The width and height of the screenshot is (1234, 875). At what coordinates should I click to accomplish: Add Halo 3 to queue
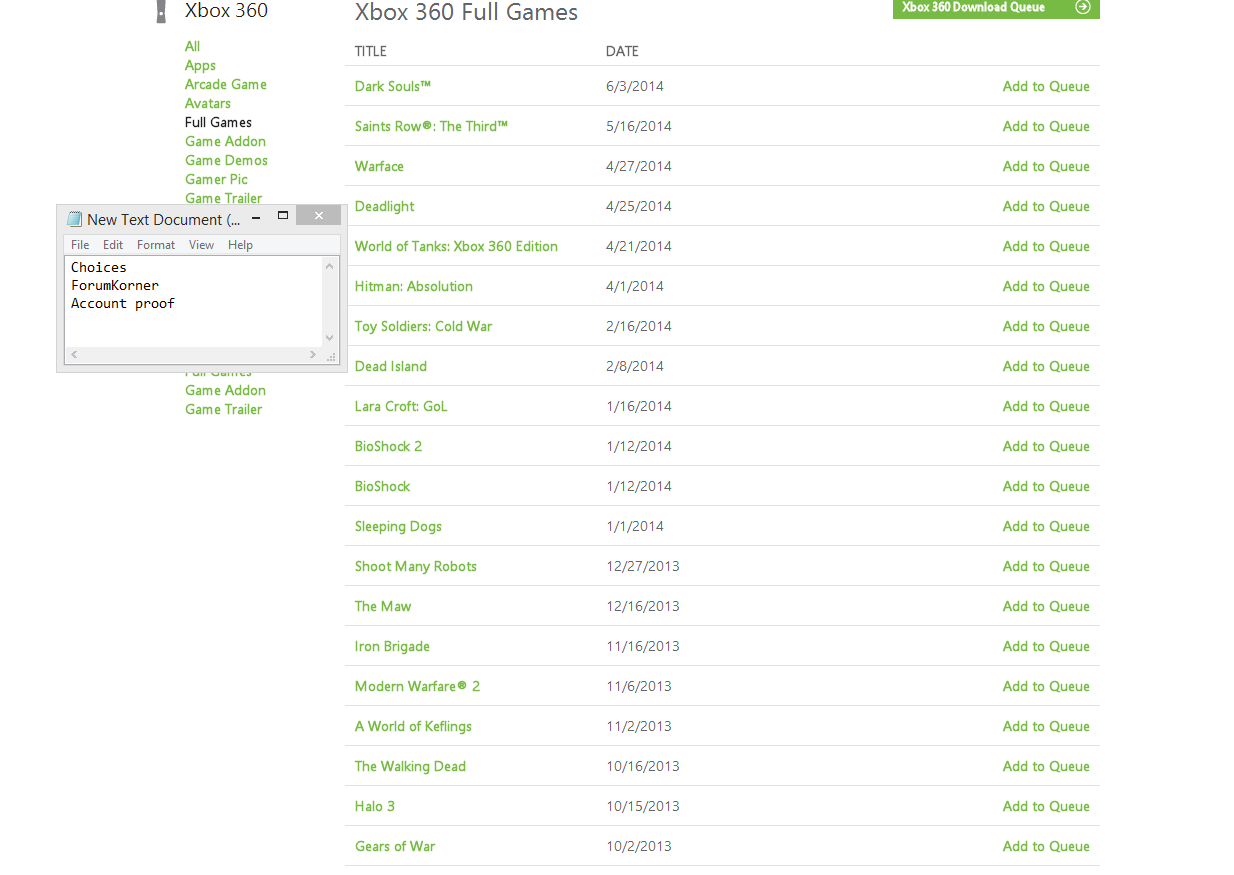click(1046, 806)
